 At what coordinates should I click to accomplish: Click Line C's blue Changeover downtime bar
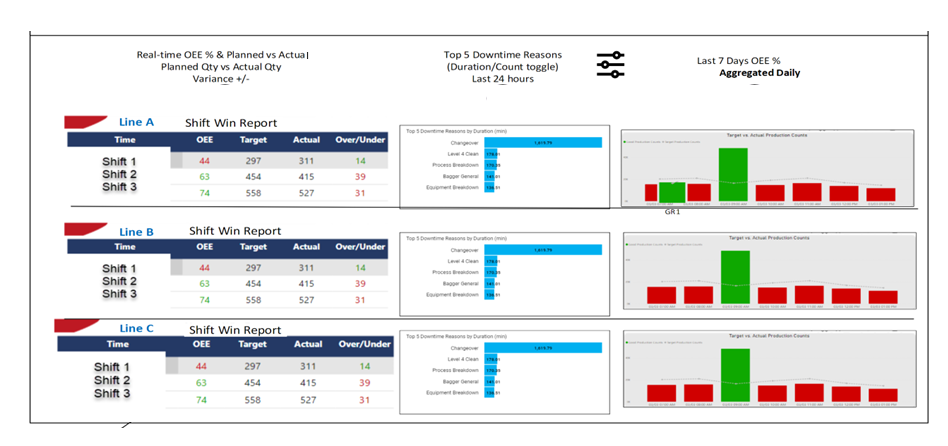pos(549,347)
